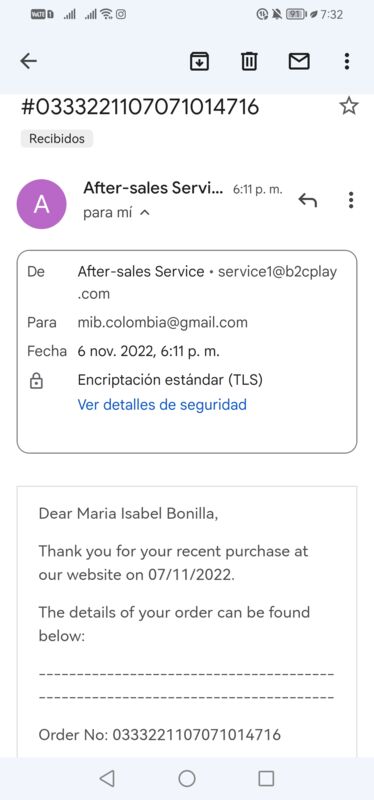Image resolution: width=374 pixels, height=800 pixels.
Task: Tap the 'Recibidos' label chip
Action: (57, 139)
